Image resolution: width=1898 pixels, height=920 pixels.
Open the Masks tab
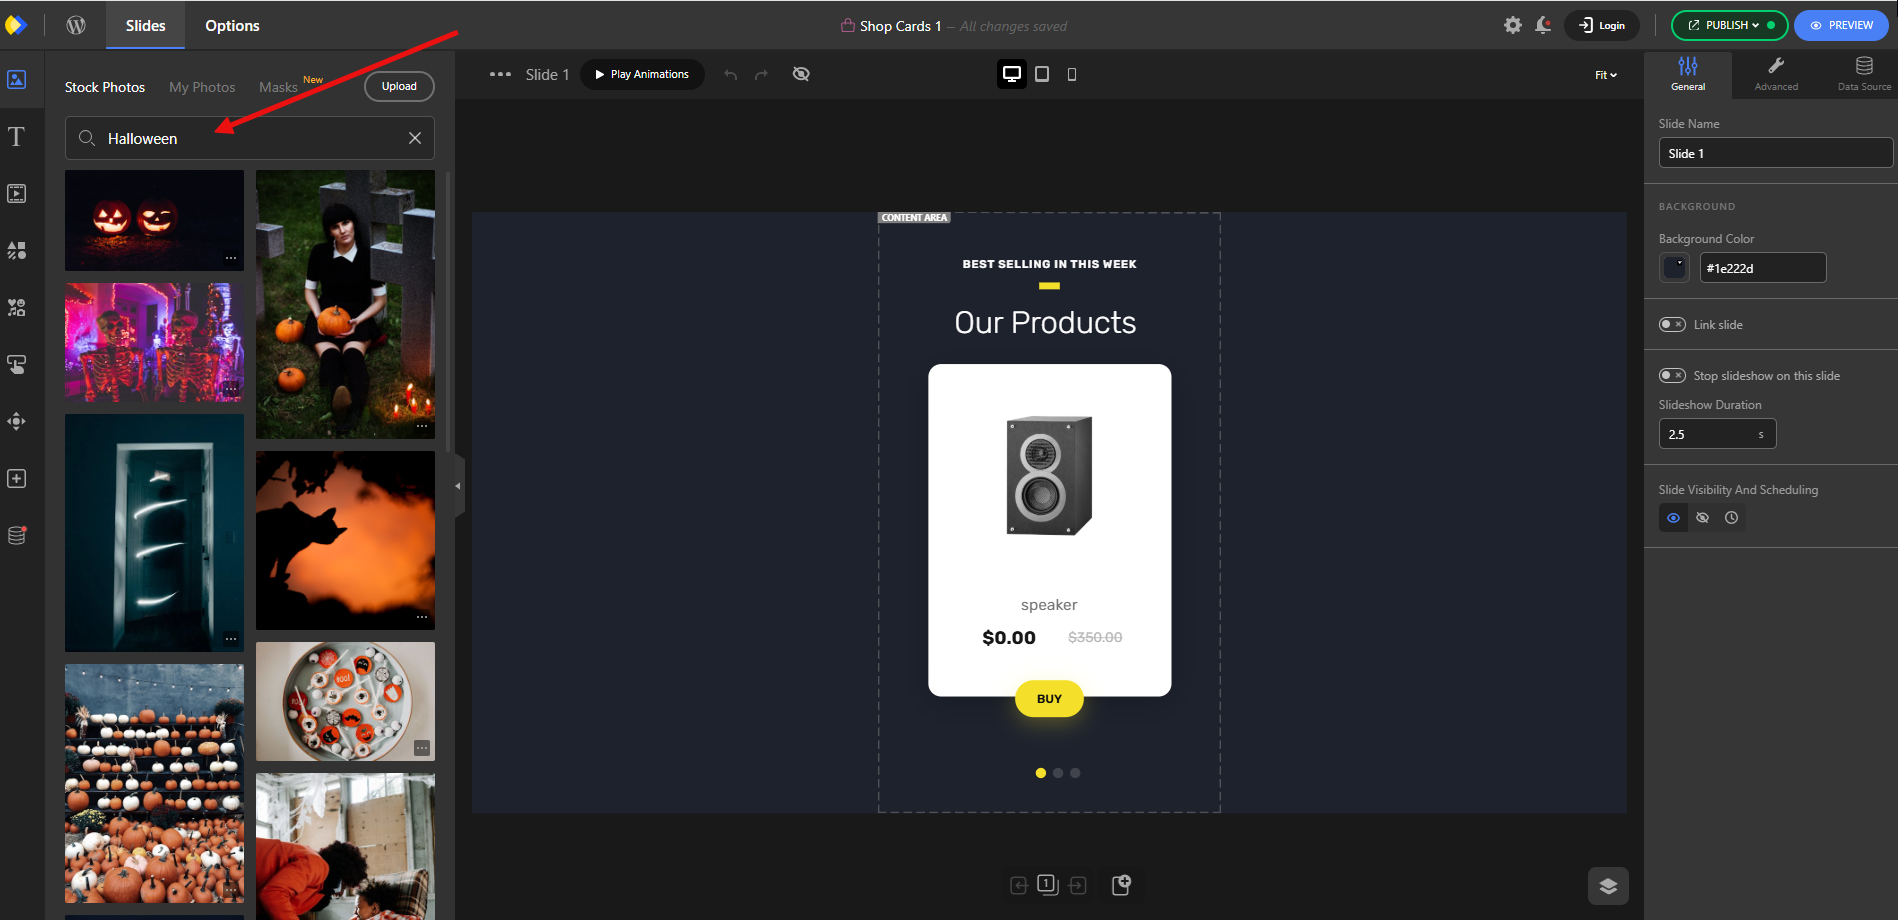278,87
